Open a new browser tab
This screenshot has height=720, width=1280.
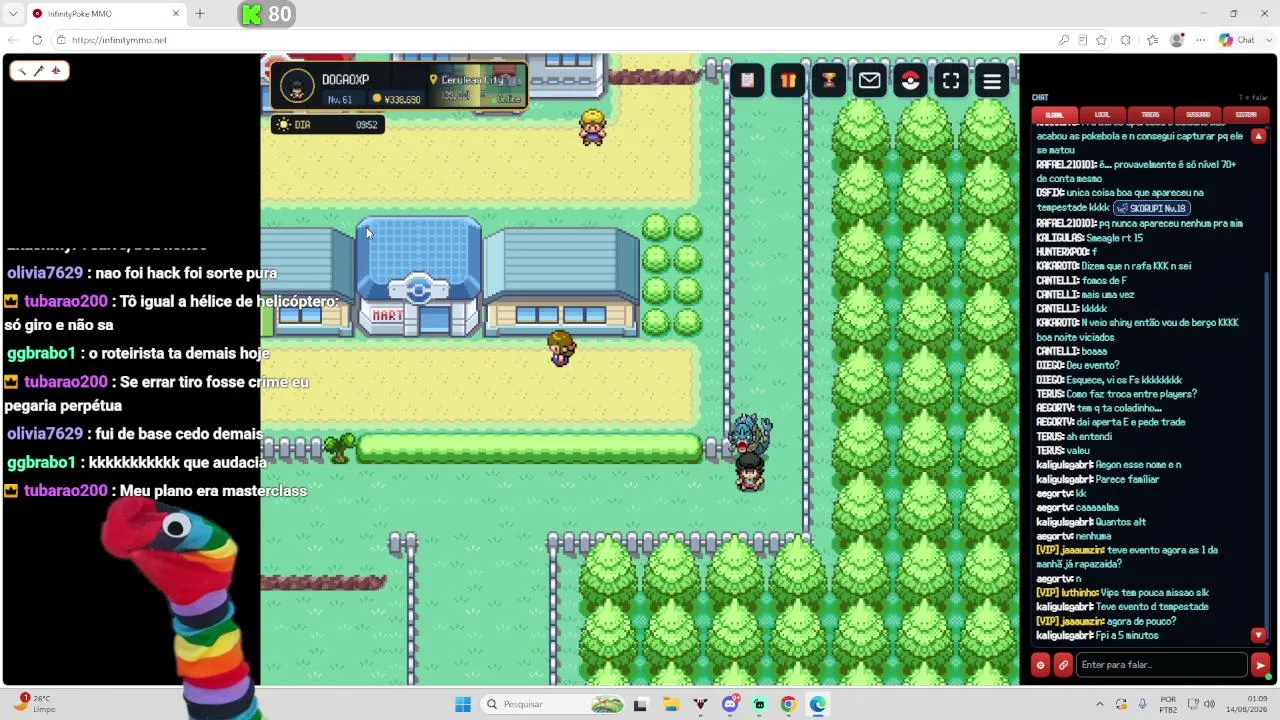click(200, 14)
